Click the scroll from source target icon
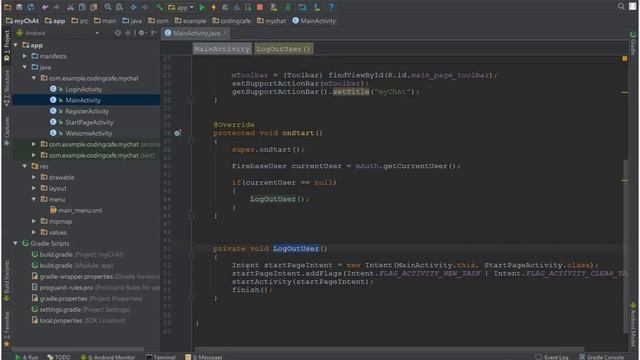The width and height of the screenshot is (640, 360). coord(118,33)
